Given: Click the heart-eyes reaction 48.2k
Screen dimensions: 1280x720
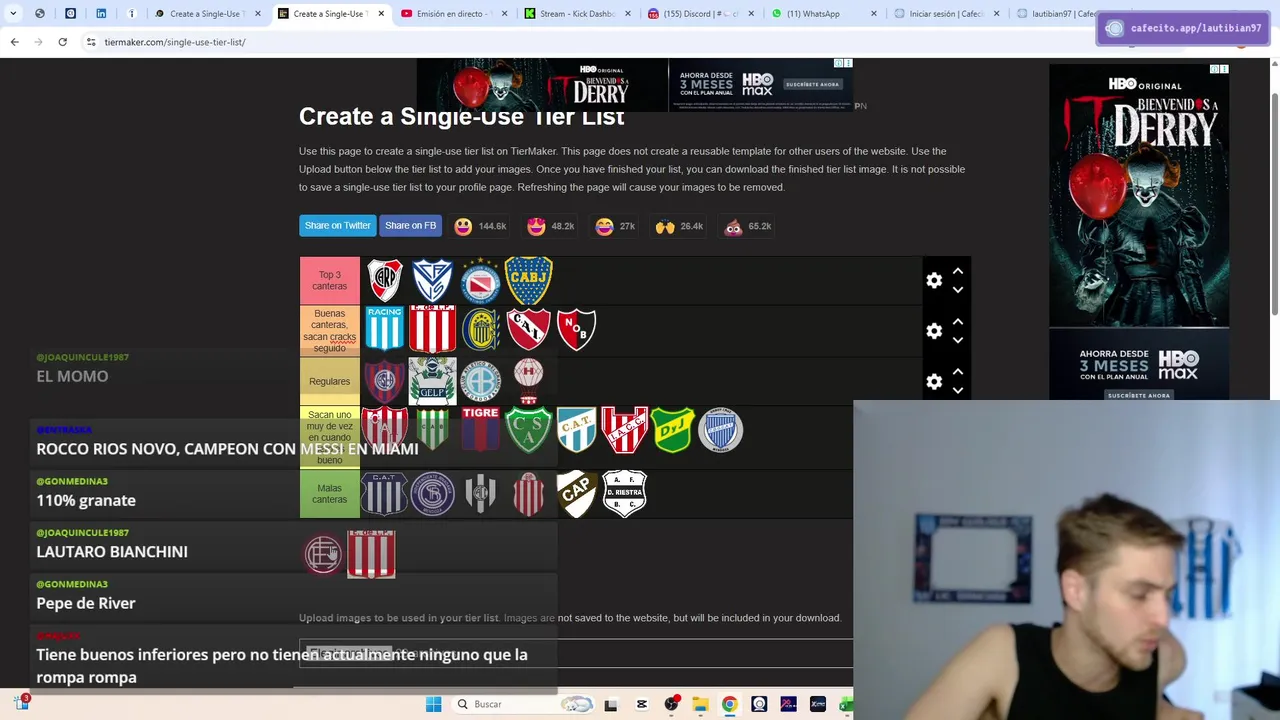Looking at the screenshot, I should (551, 227).
